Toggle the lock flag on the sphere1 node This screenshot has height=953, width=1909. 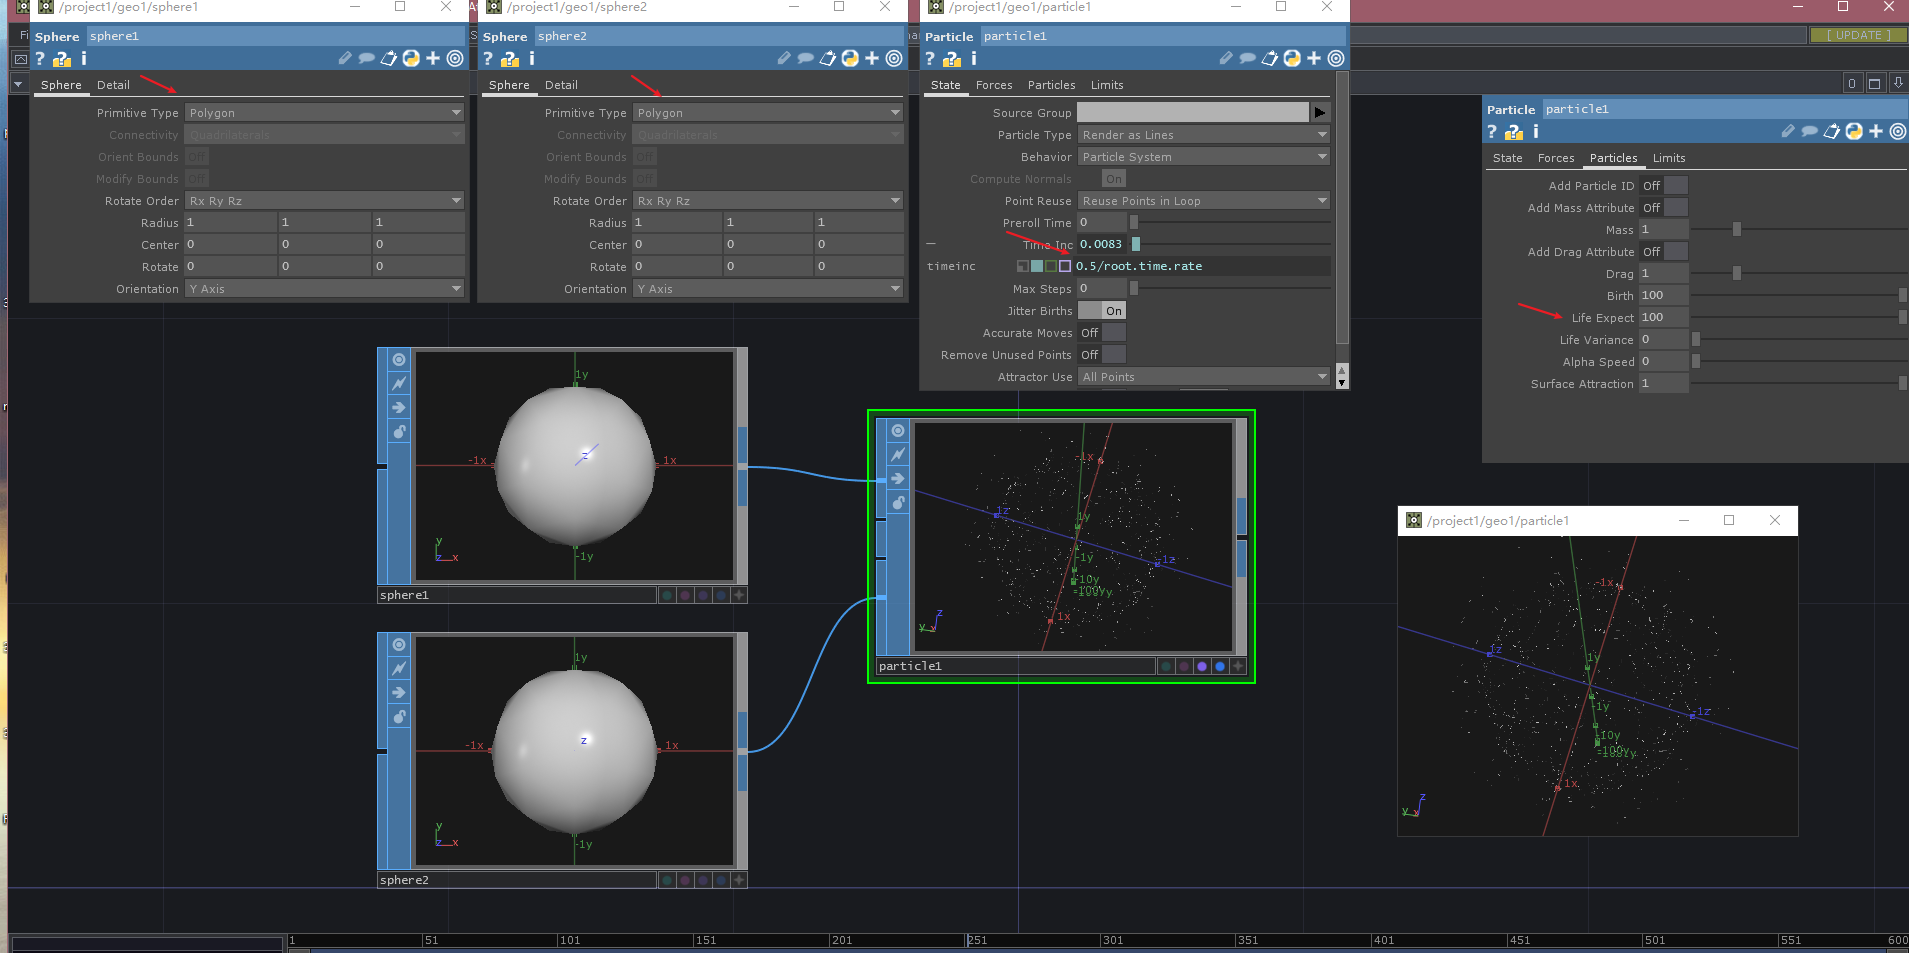pyautogui.click(x=398, y=431)
